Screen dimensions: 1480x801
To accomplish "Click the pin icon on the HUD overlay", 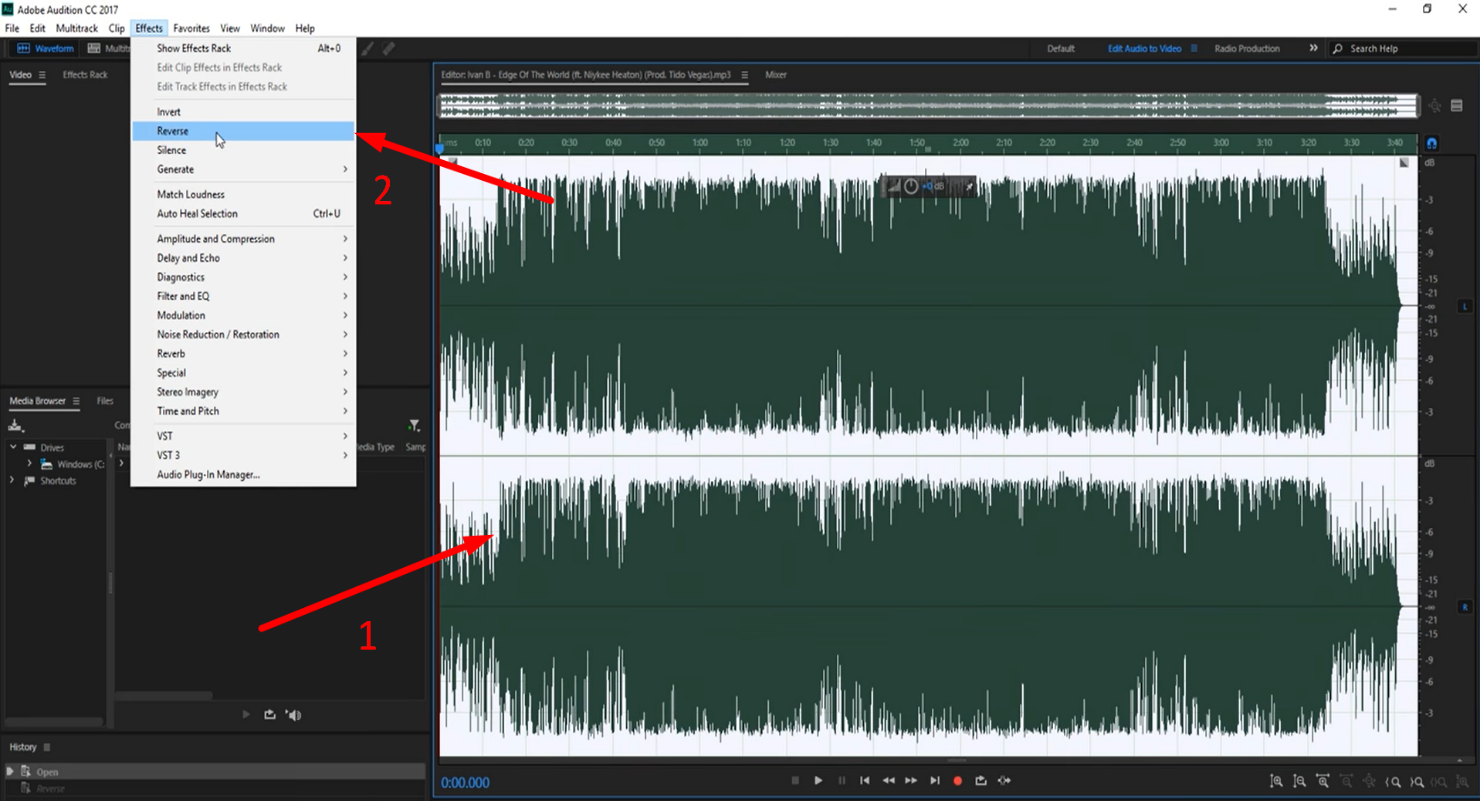I will pyautogui.click(x=969, y=187).
